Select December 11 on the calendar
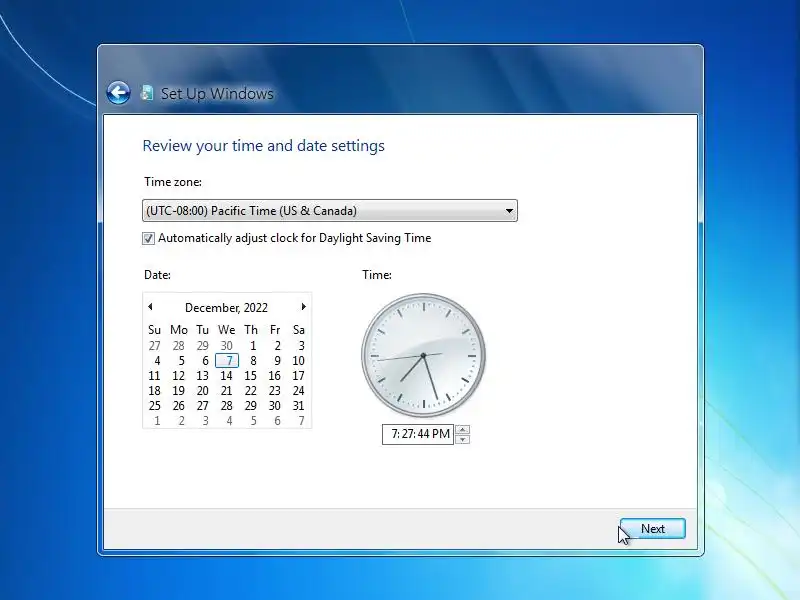This screenshot has width=800, height=600. tap(155, 376)
